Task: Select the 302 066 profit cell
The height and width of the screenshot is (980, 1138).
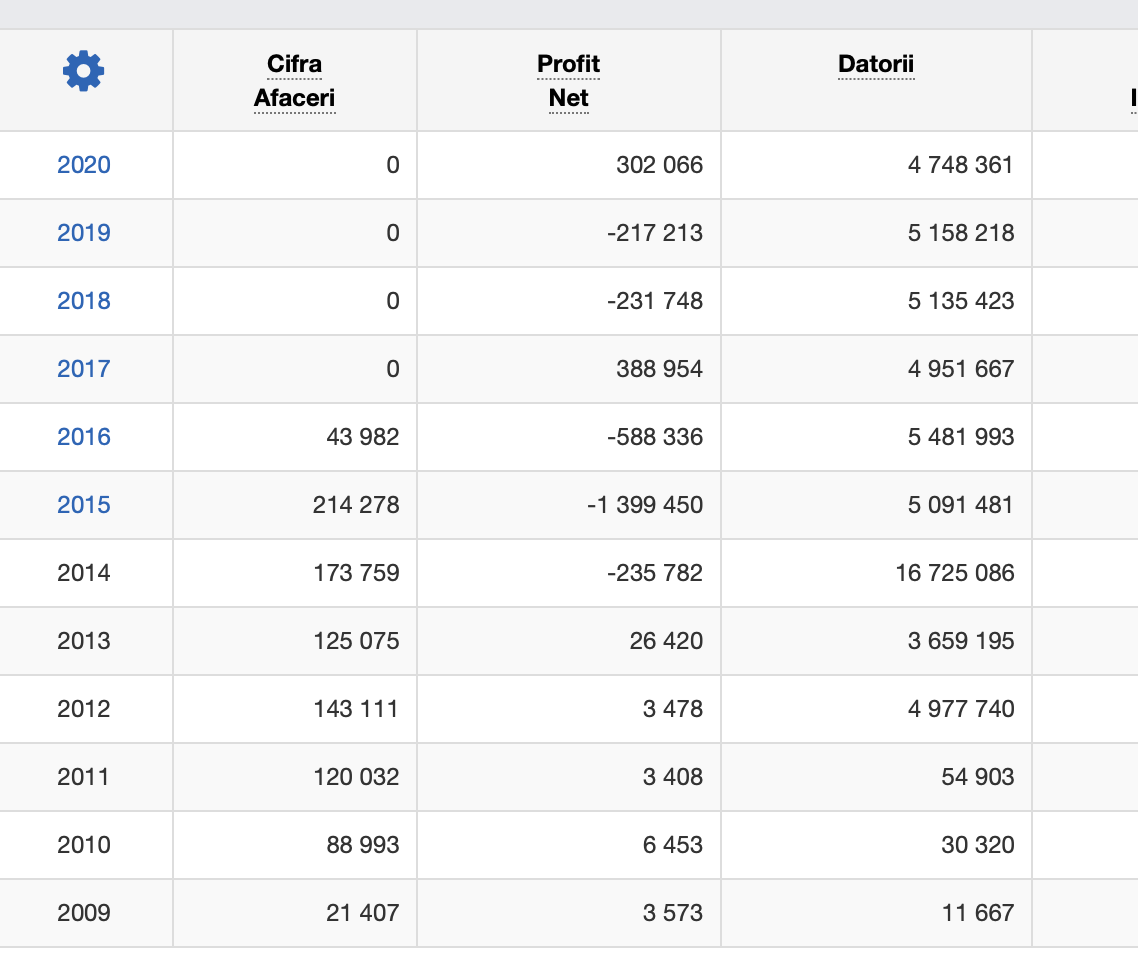Action: pyautogui.click(x=659, y=165)
